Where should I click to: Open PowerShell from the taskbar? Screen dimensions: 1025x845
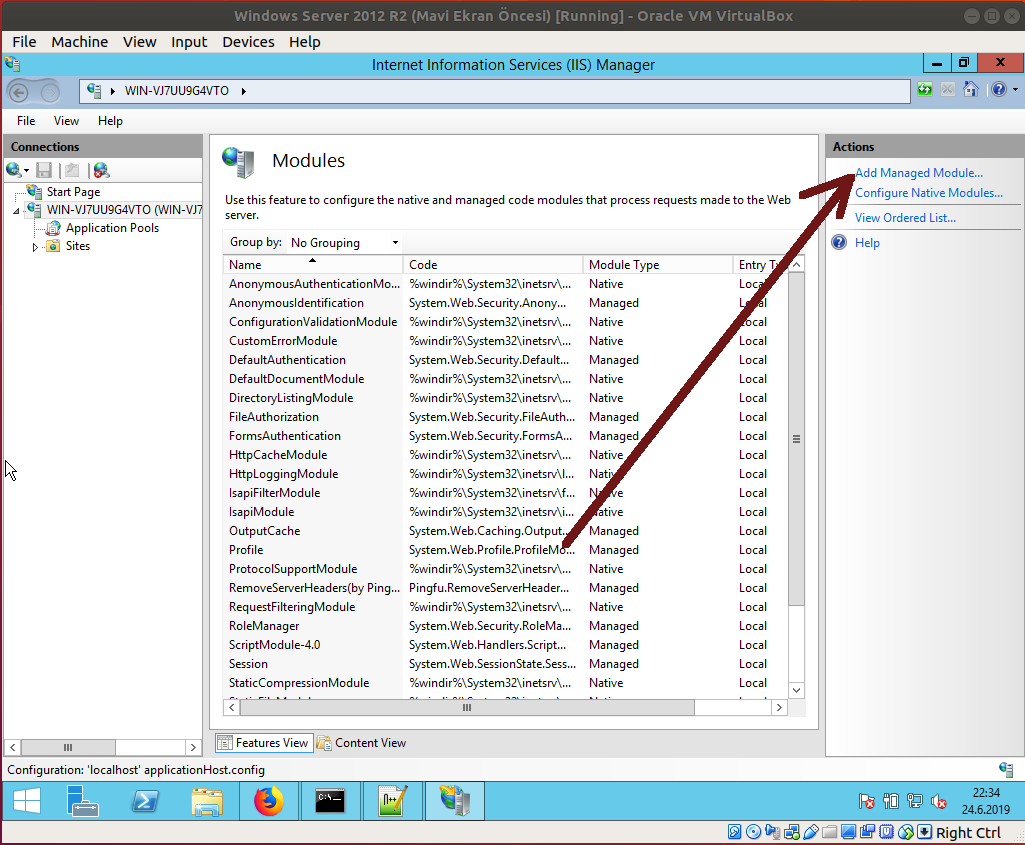coord(145,801)
